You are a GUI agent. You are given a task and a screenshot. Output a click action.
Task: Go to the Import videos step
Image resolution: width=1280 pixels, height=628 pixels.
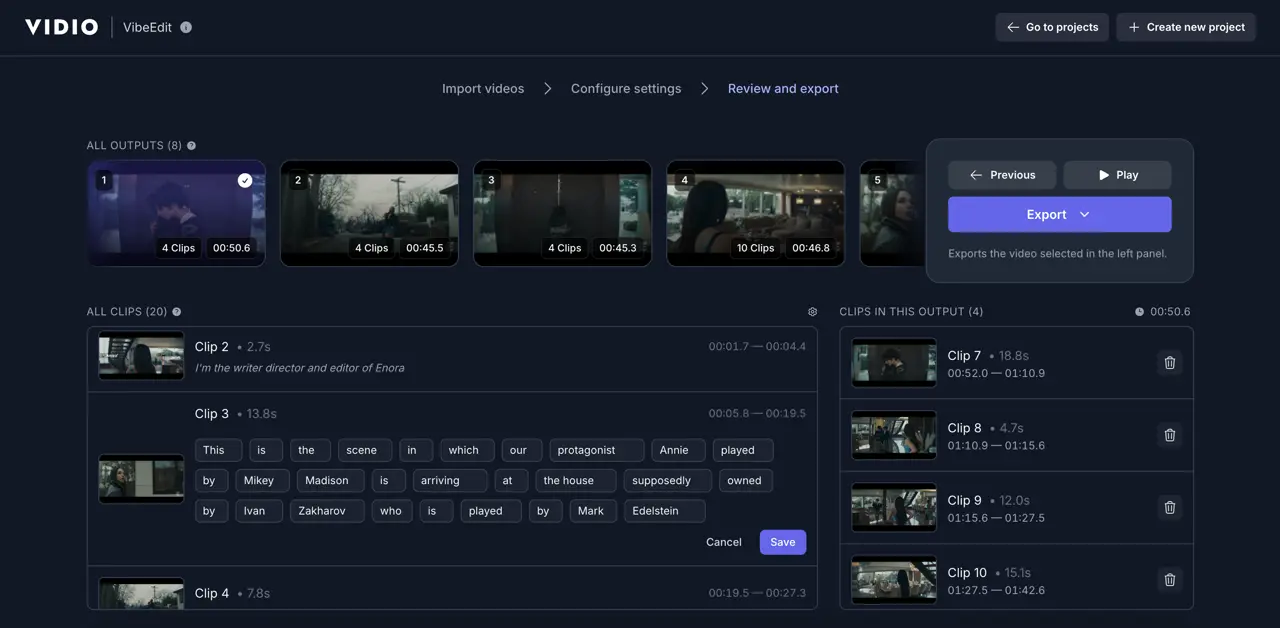(483, 89)
